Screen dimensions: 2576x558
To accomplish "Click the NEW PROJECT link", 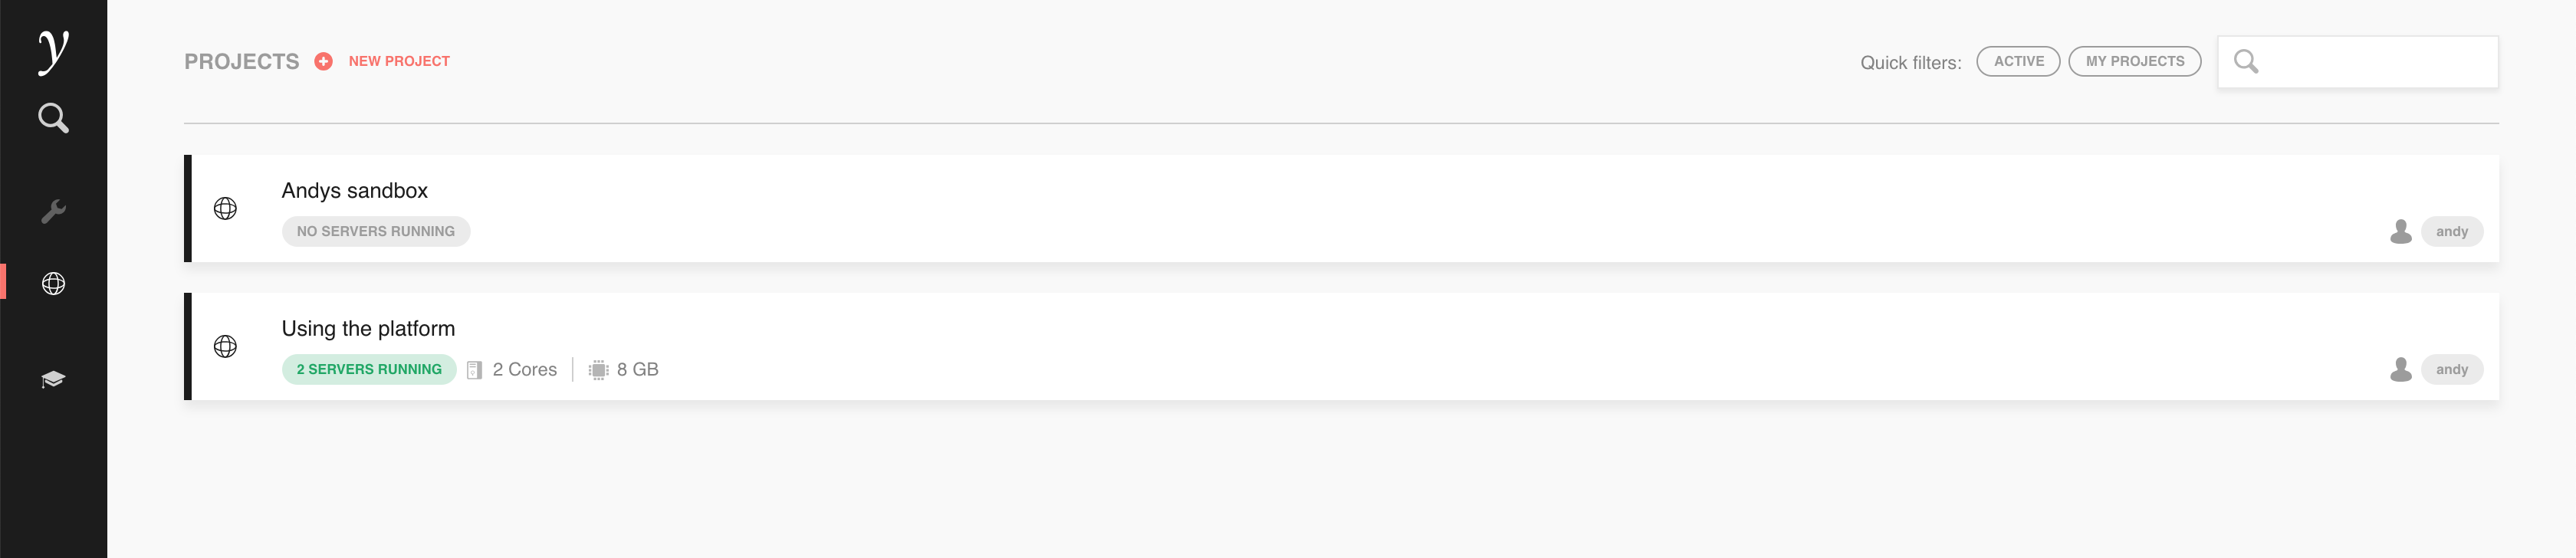I will coord(399,62).
